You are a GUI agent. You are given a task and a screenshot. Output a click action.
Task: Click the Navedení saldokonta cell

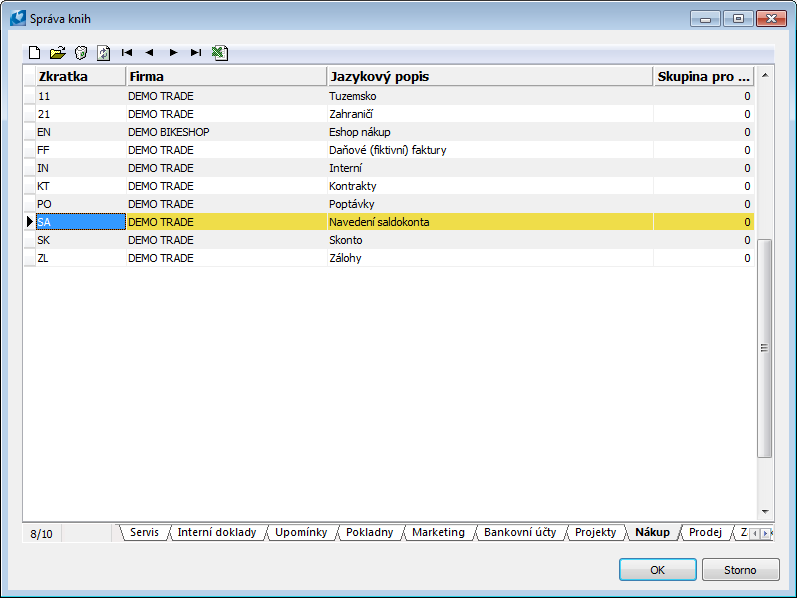(x=490, y=222)
